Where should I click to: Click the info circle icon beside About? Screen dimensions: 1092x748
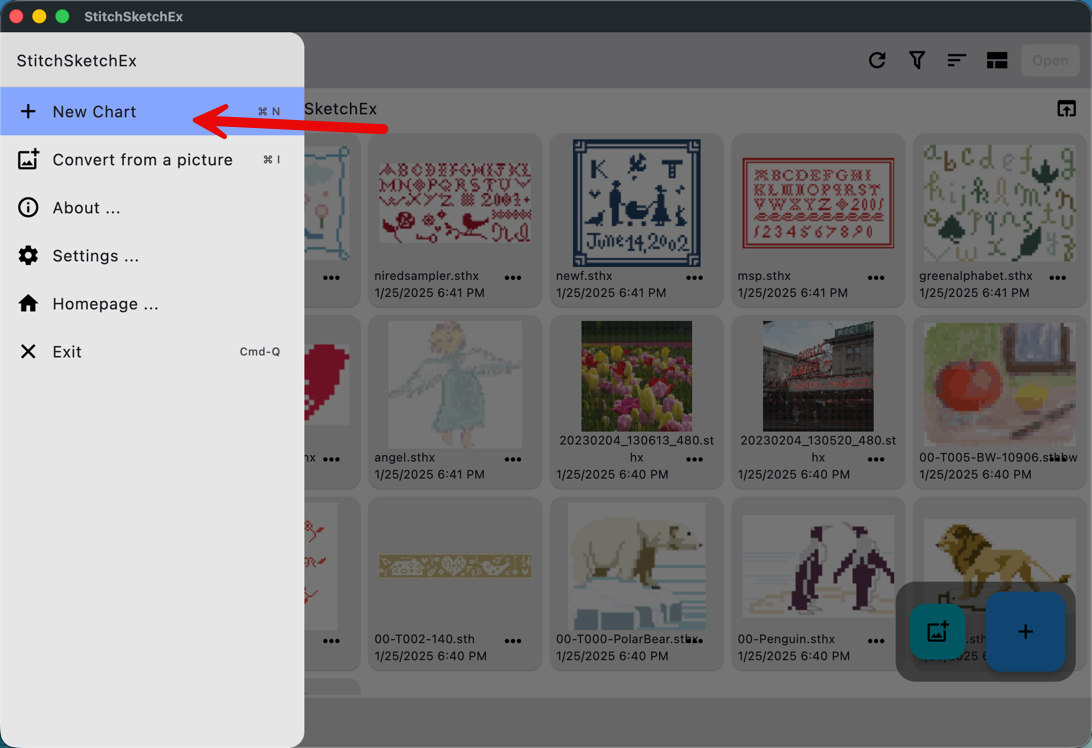(28, 208)
